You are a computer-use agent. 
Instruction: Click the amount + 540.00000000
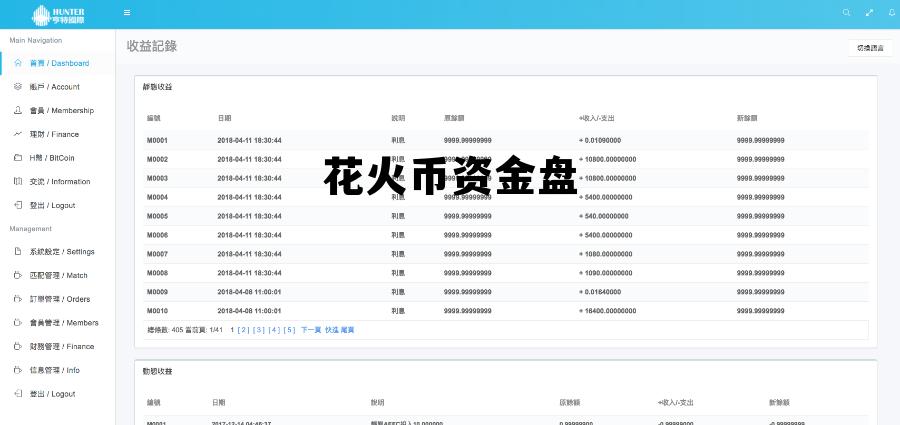click(603, 216)
